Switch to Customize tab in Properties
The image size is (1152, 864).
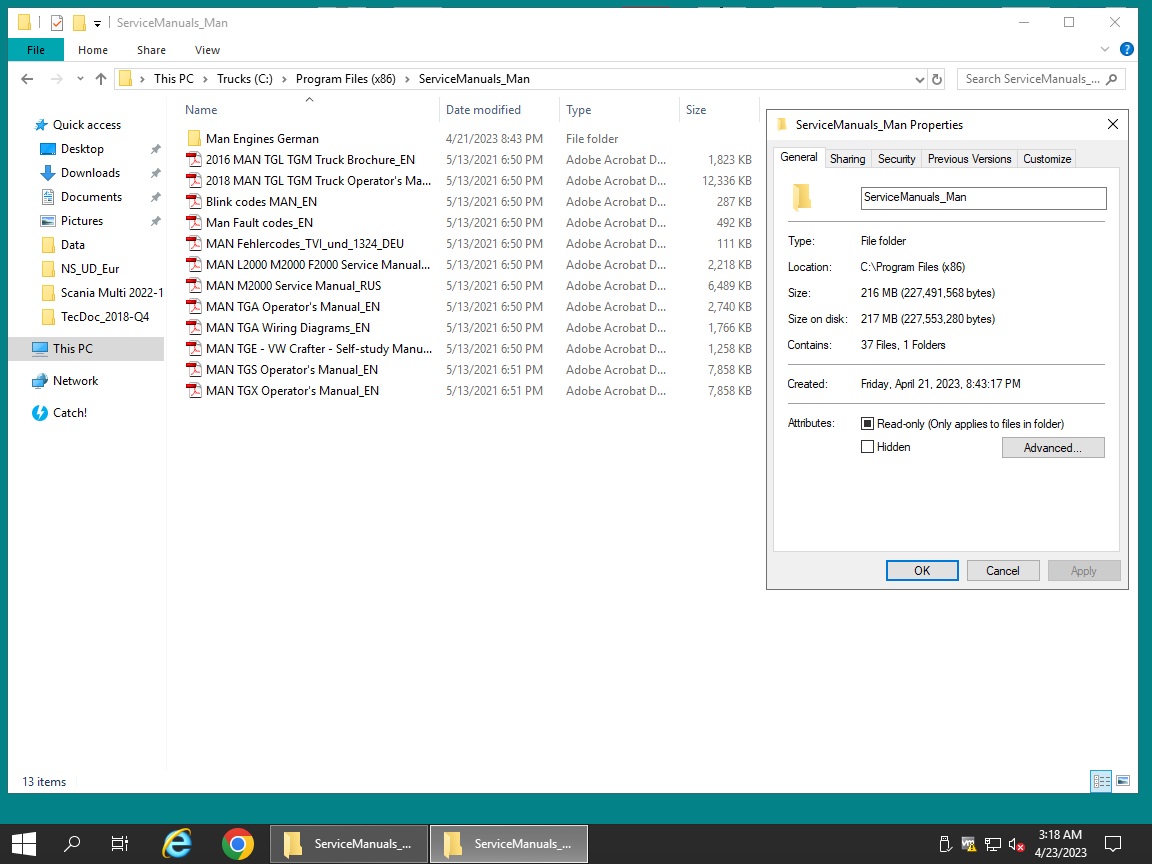[x=1047, y=159]
